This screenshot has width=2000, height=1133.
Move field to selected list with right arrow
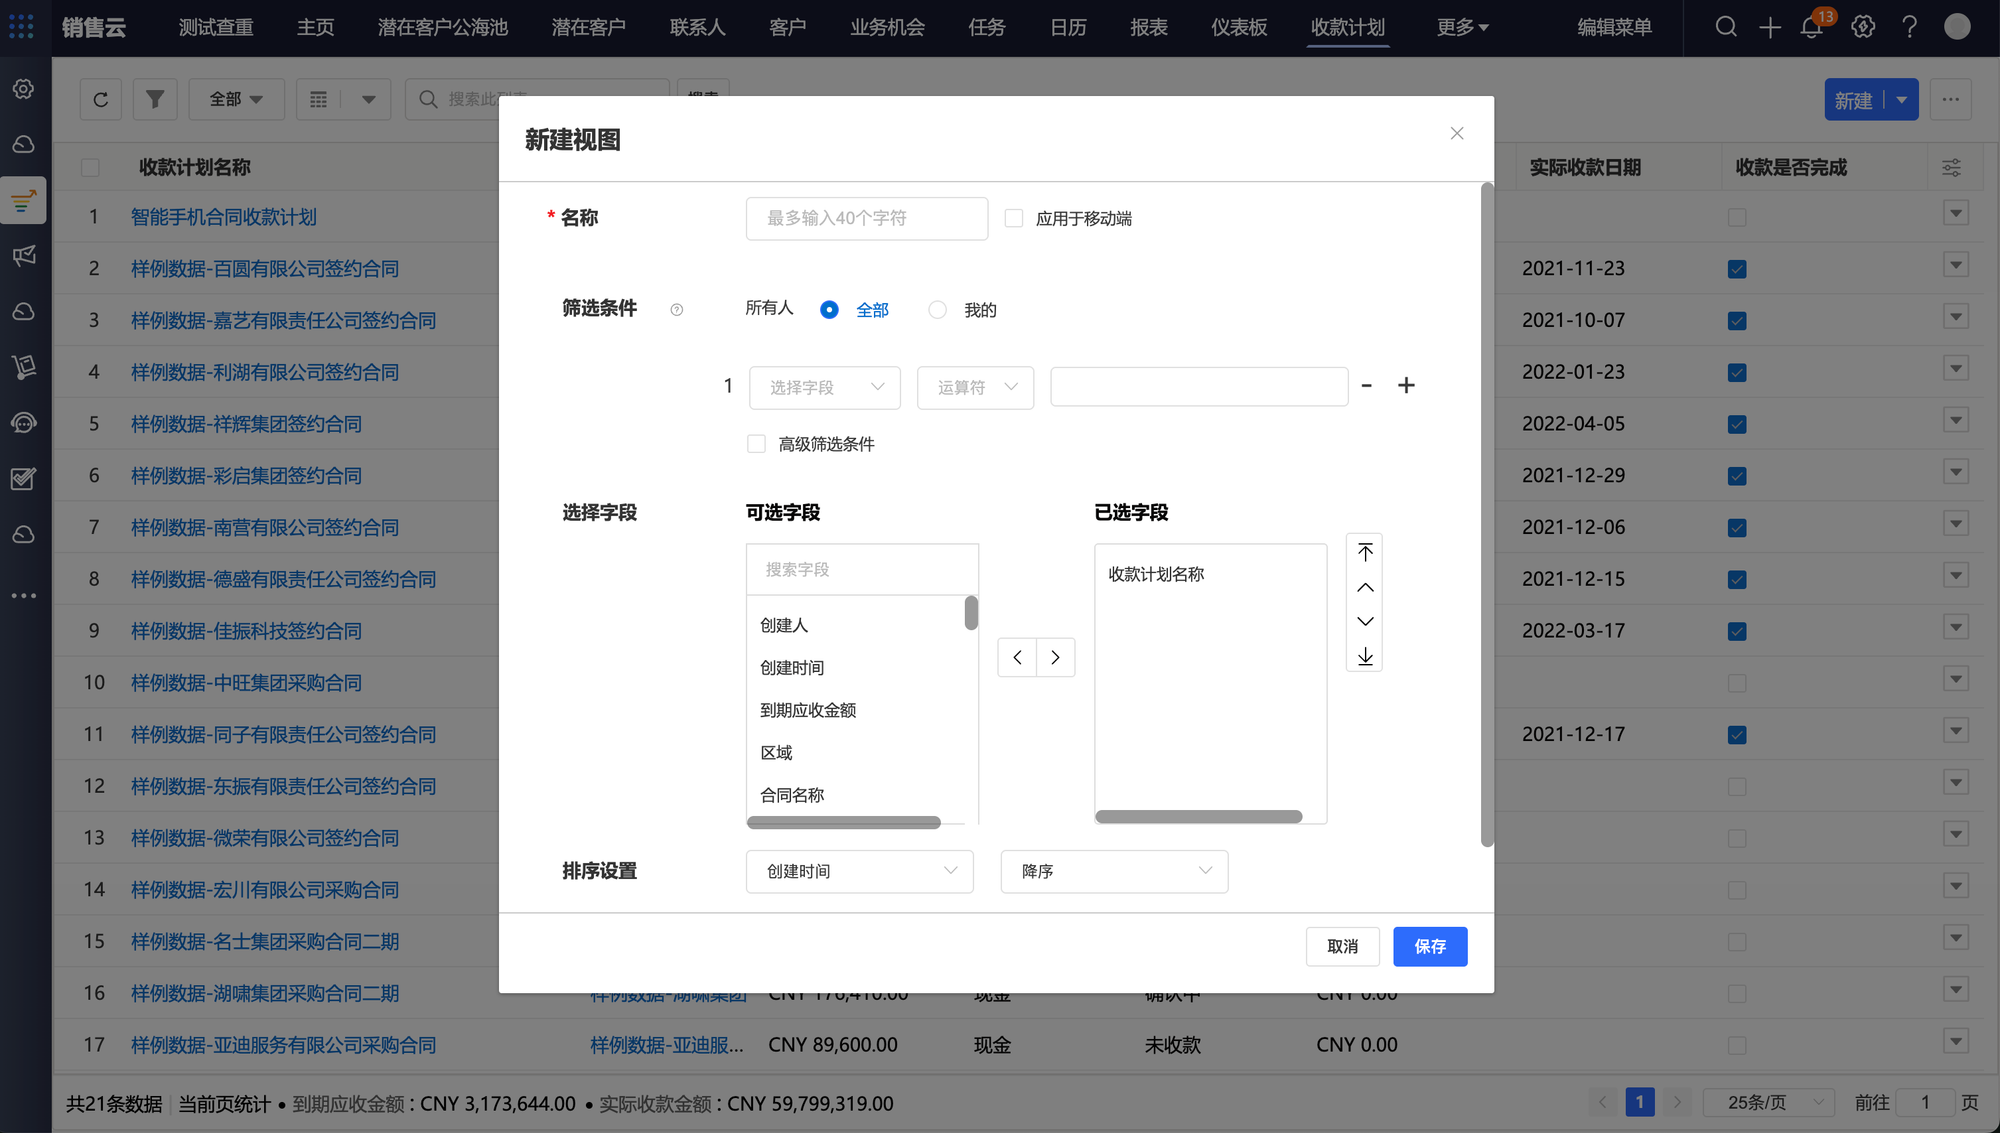(x=1055, y=658)
